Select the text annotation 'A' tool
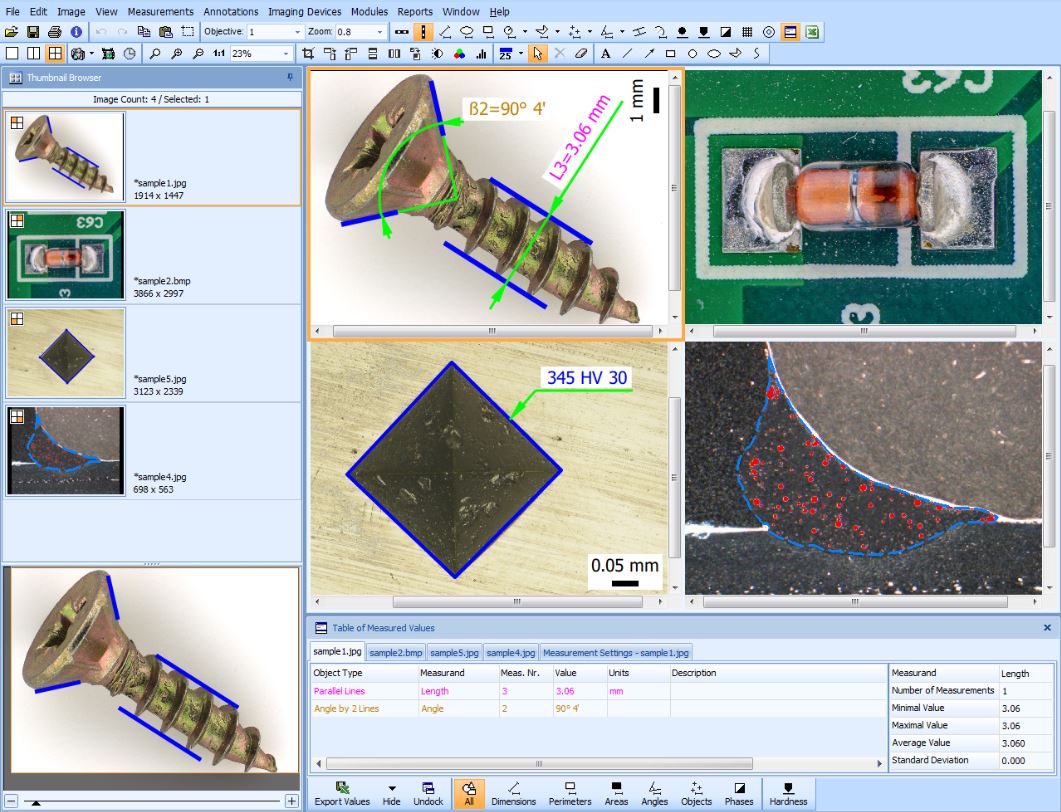This screenshot has width=1061, height=812. (606, 53)
